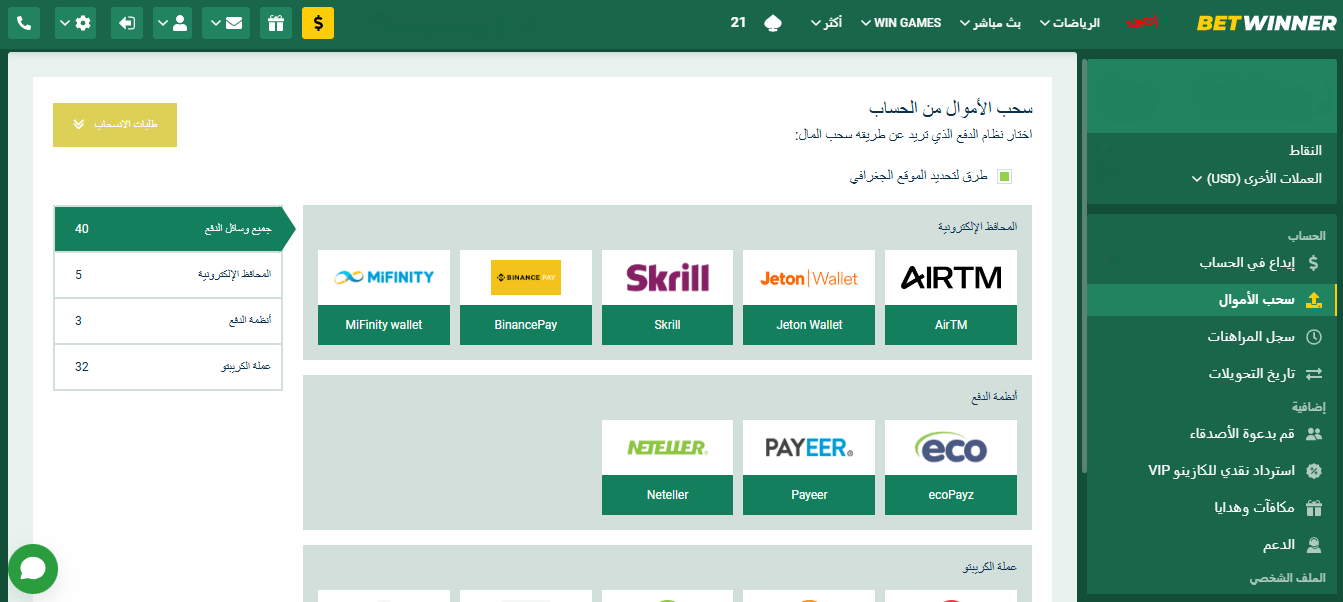Open the envelope messages menu
Screen dimensions: 1343x602
226,22
